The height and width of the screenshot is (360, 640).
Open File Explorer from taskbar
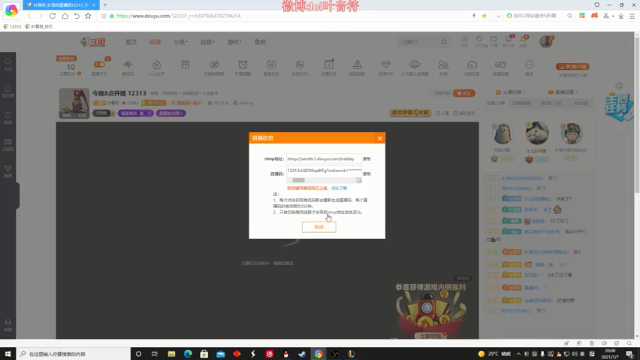pyautogui.click(x=171, y=354)
